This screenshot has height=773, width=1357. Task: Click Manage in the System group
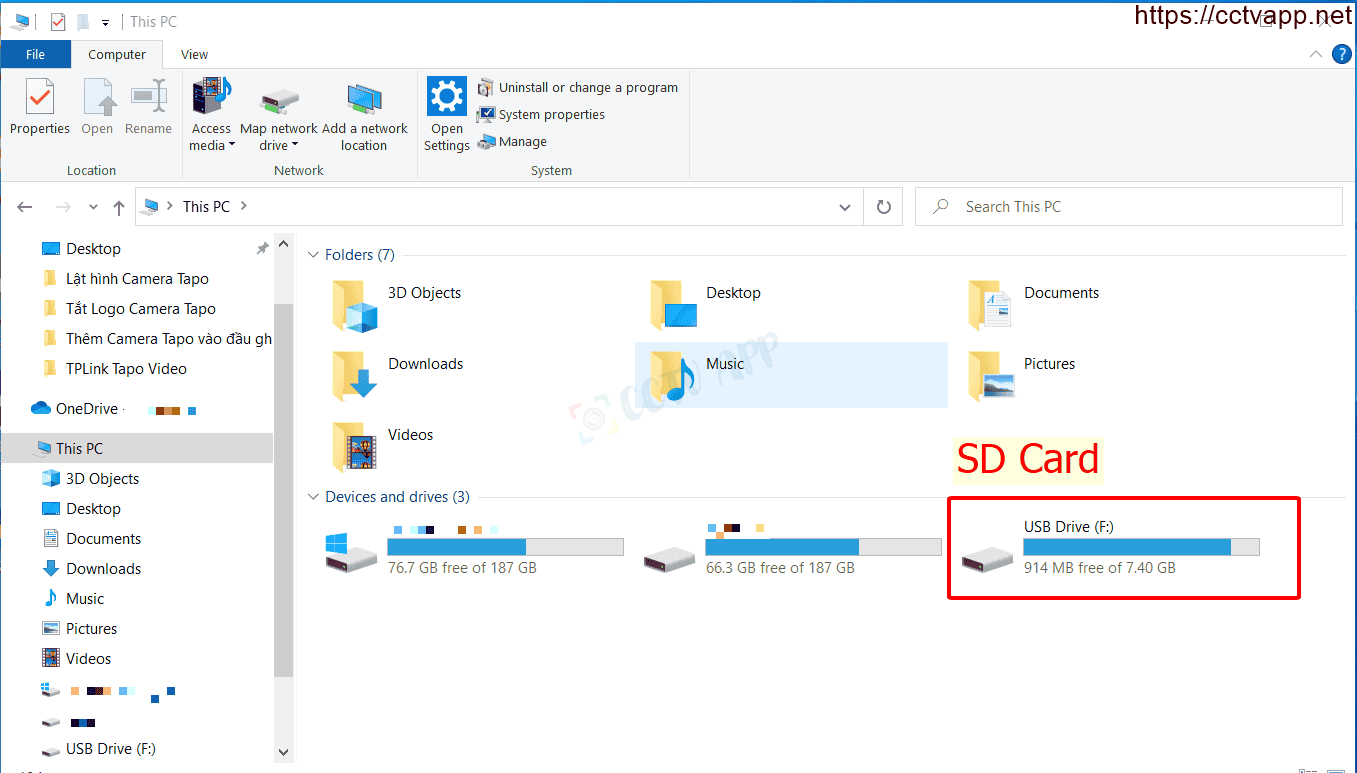(x=512, y=142)
